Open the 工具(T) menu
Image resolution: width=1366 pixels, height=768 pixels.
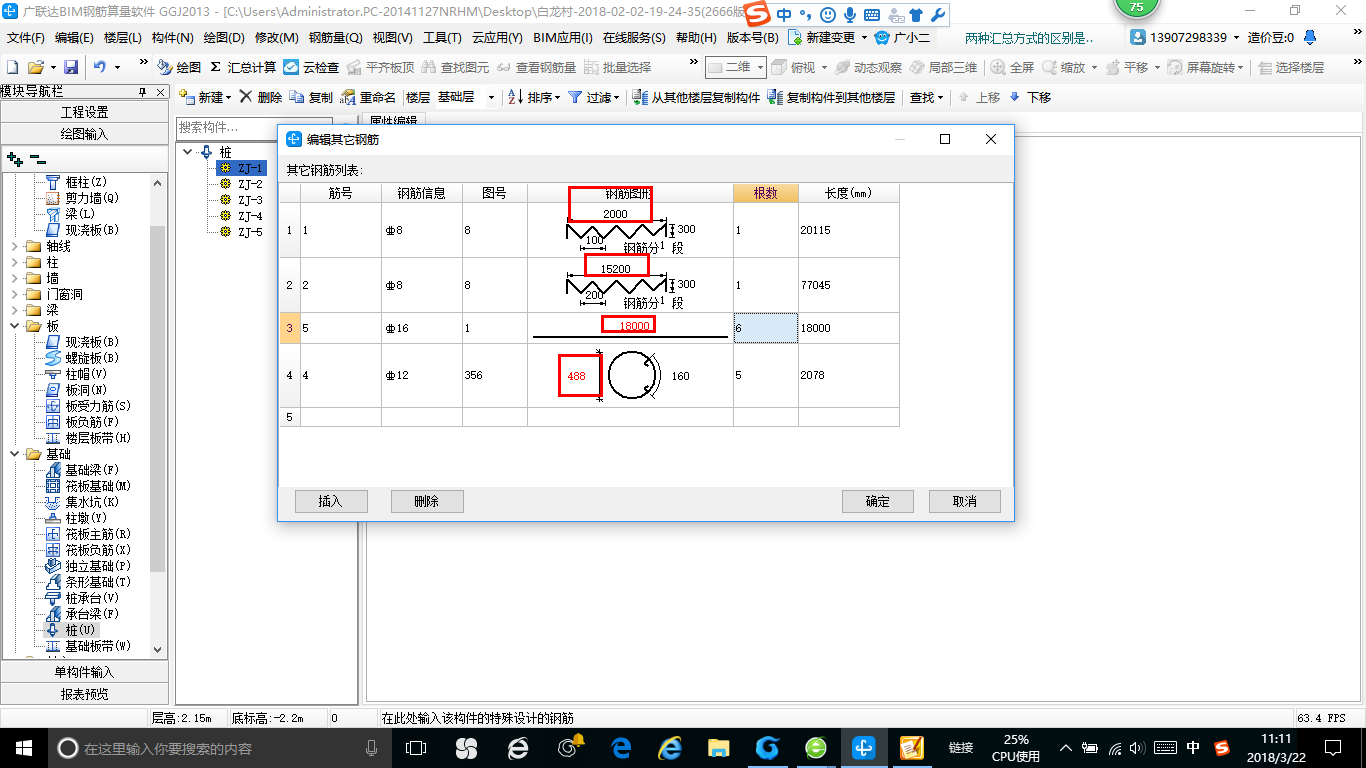click(442, 37)
